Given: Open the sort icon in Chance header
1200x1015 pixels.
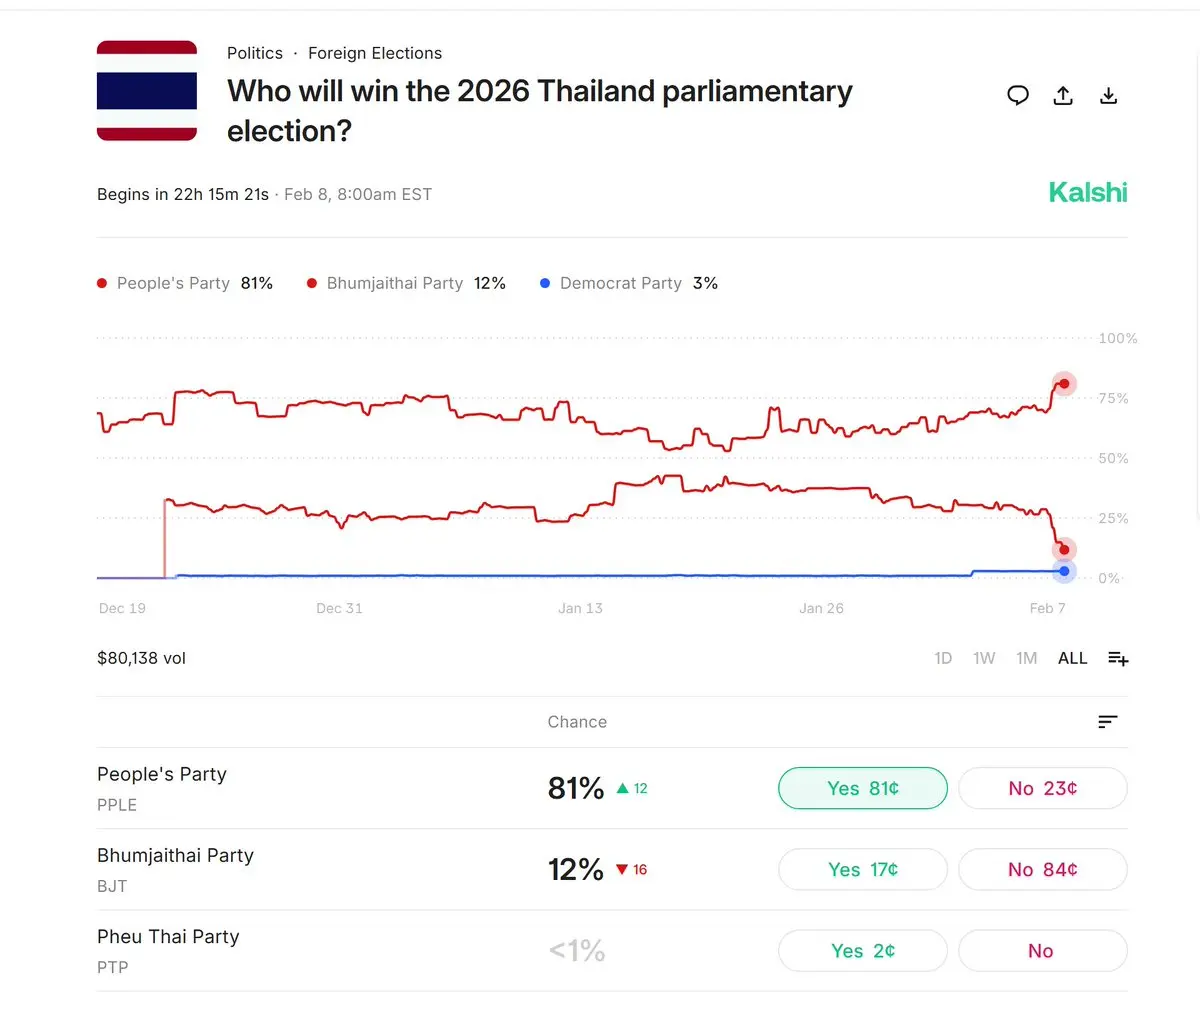Looking at the screenshot, I should click(x=1107, y=722).
